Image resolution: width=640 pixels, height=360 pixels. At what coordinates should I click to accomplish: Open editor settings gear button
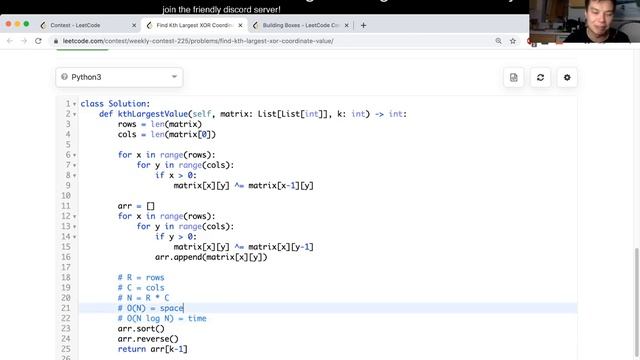click(567, 78)
